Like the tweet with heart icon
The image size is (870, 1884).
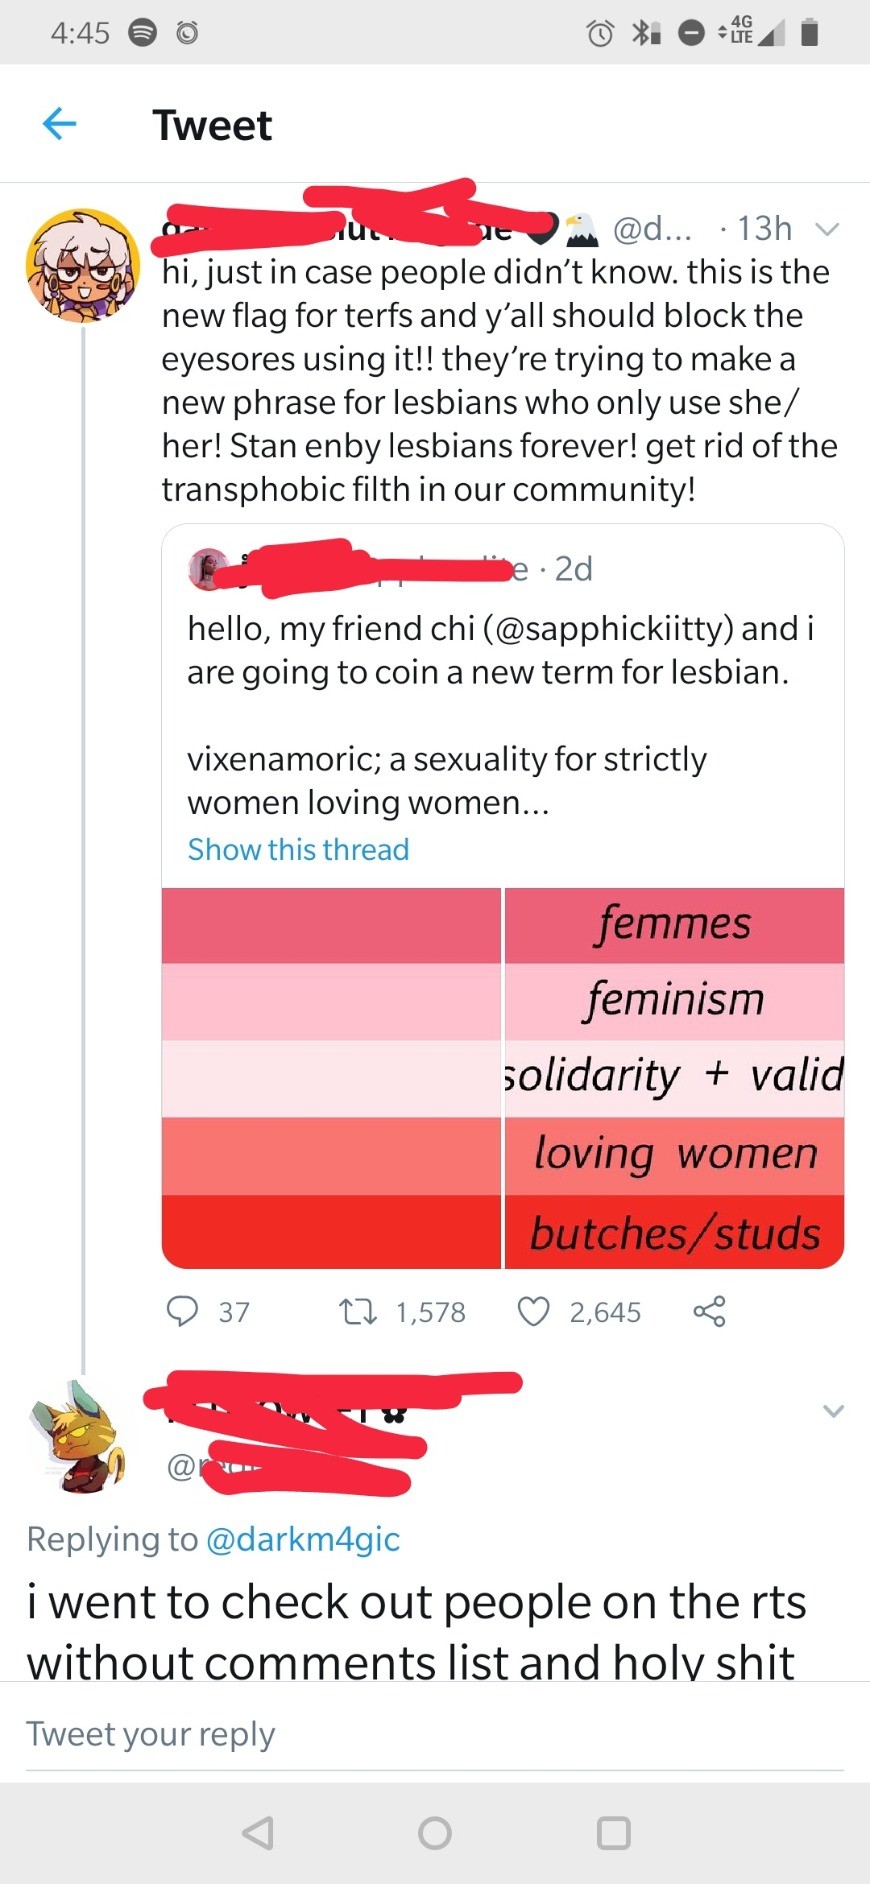[x=533, y=1311]
